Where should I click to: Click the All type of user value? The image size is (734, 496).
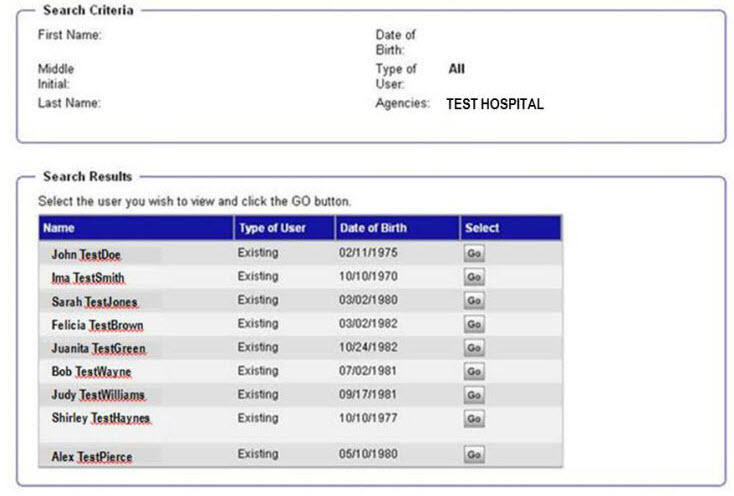[x=456, y=69]
